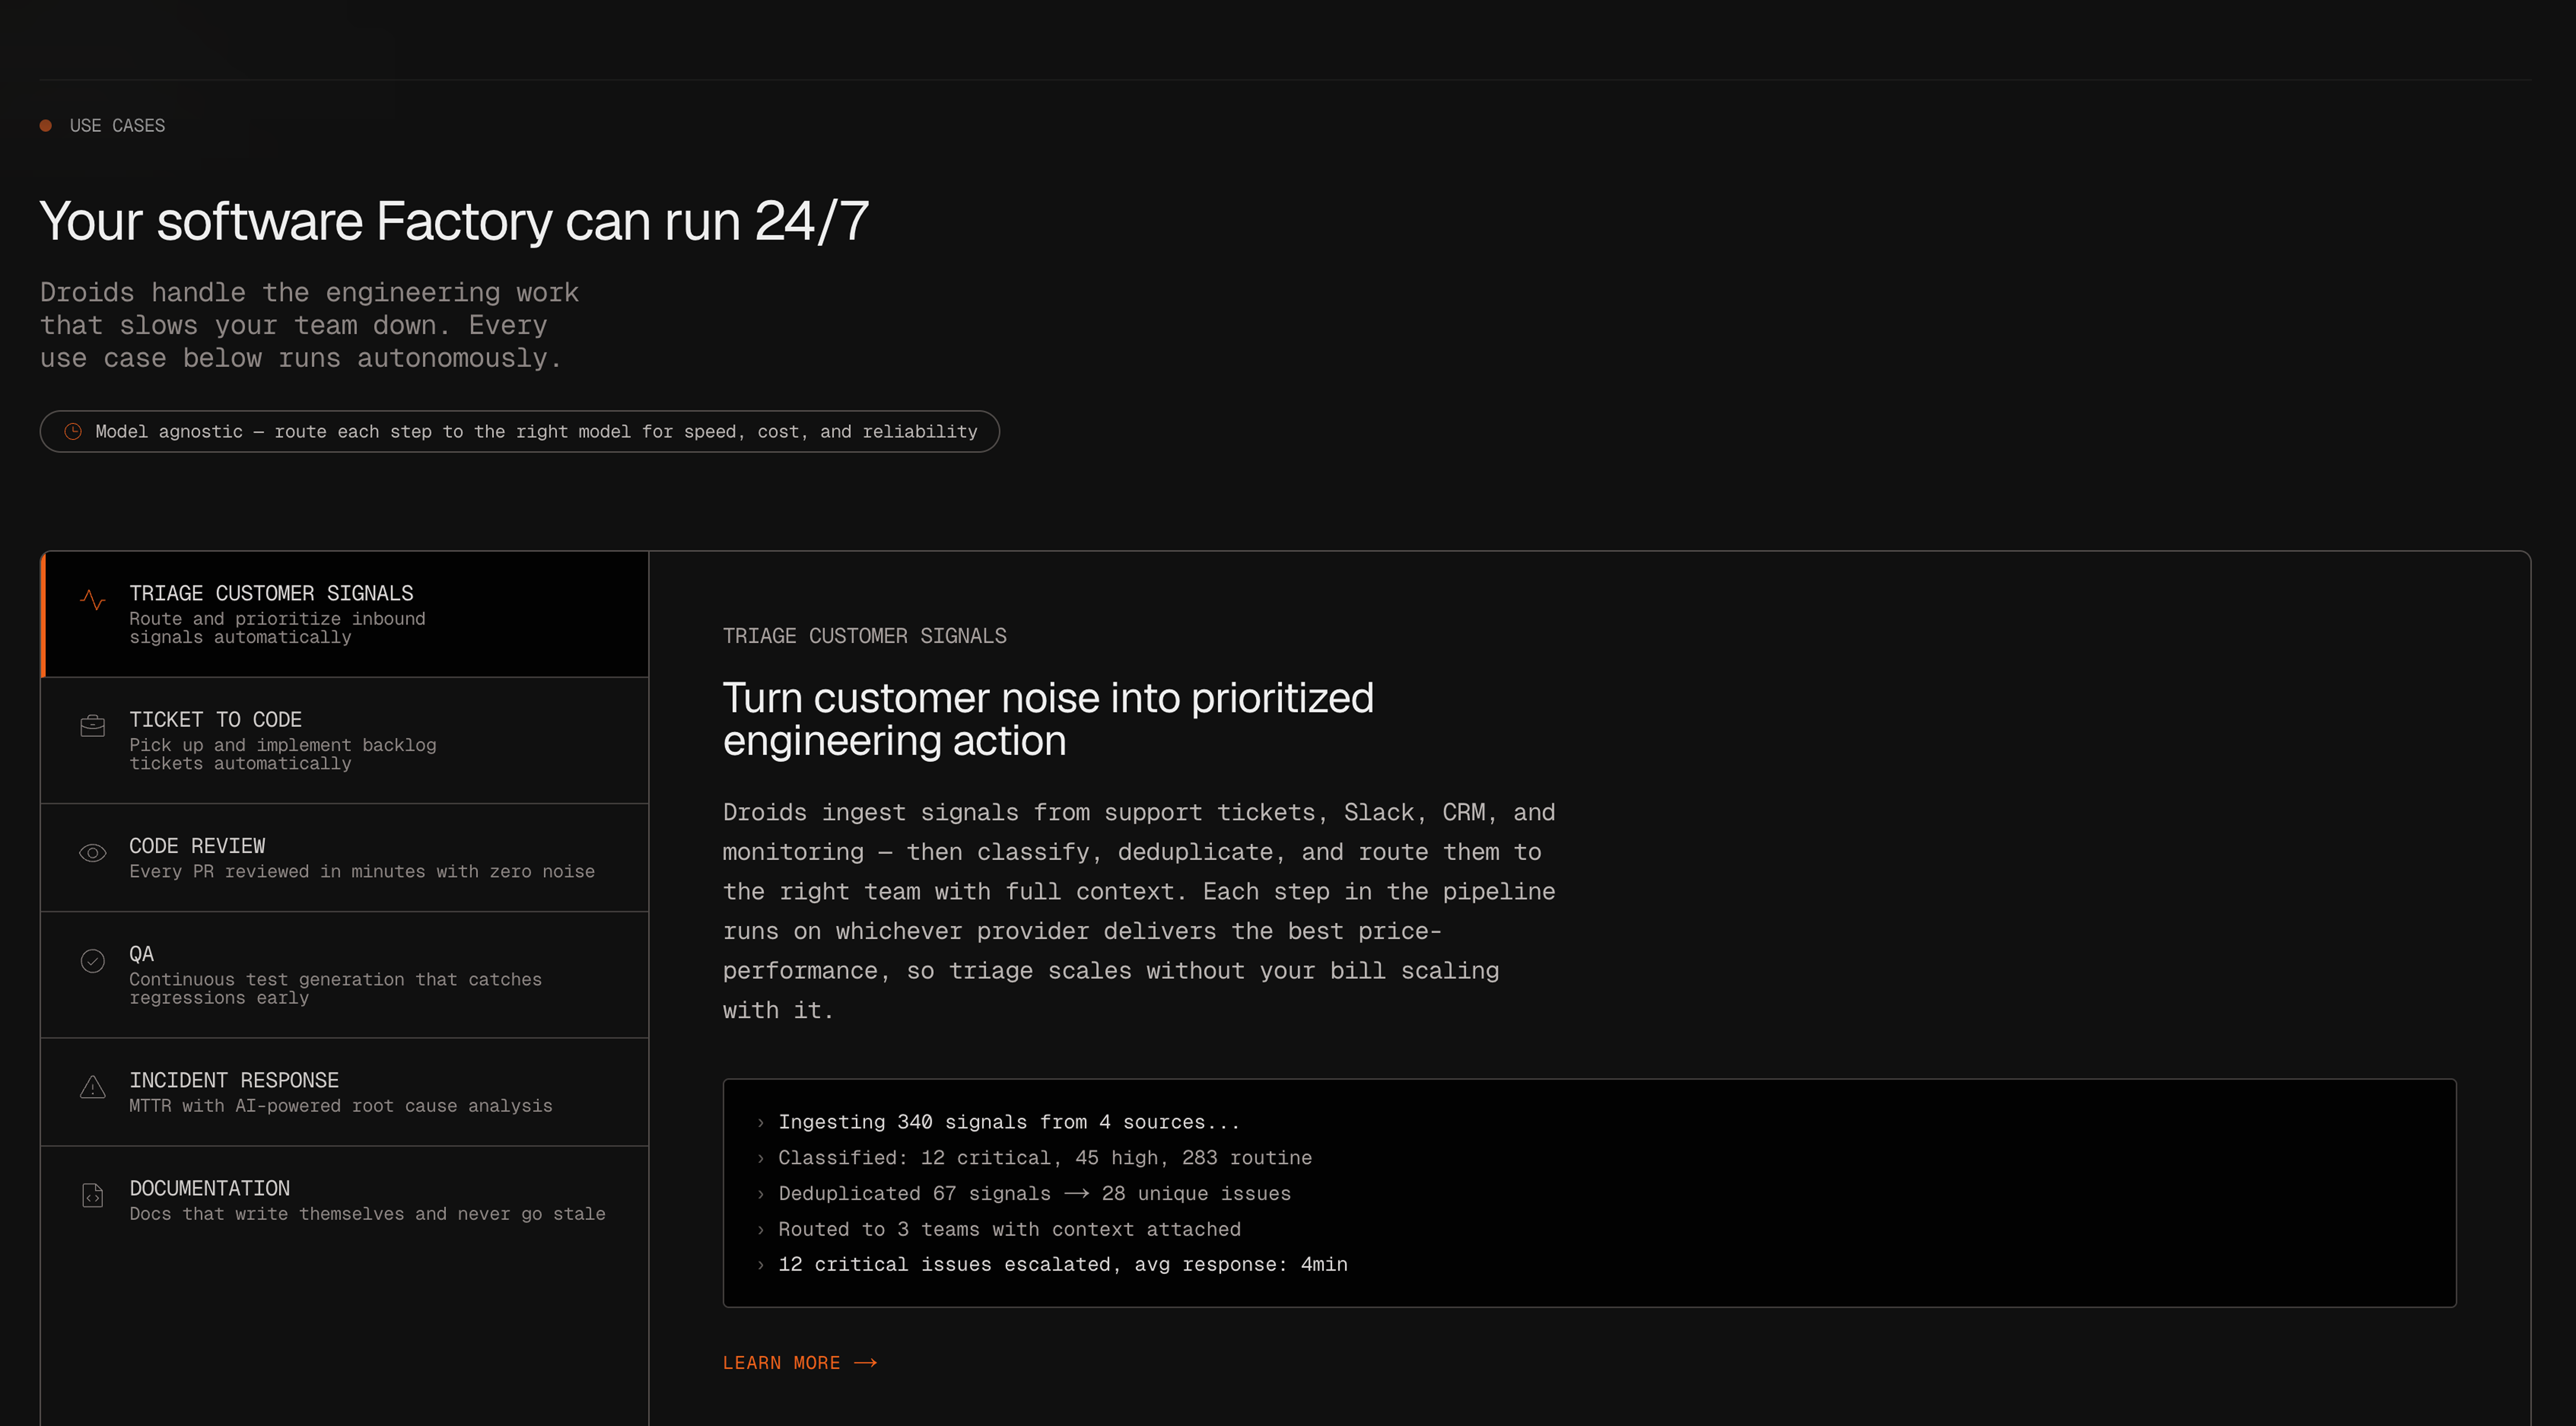
Task: Click the USE CASES section label
Action: [117, 125]
